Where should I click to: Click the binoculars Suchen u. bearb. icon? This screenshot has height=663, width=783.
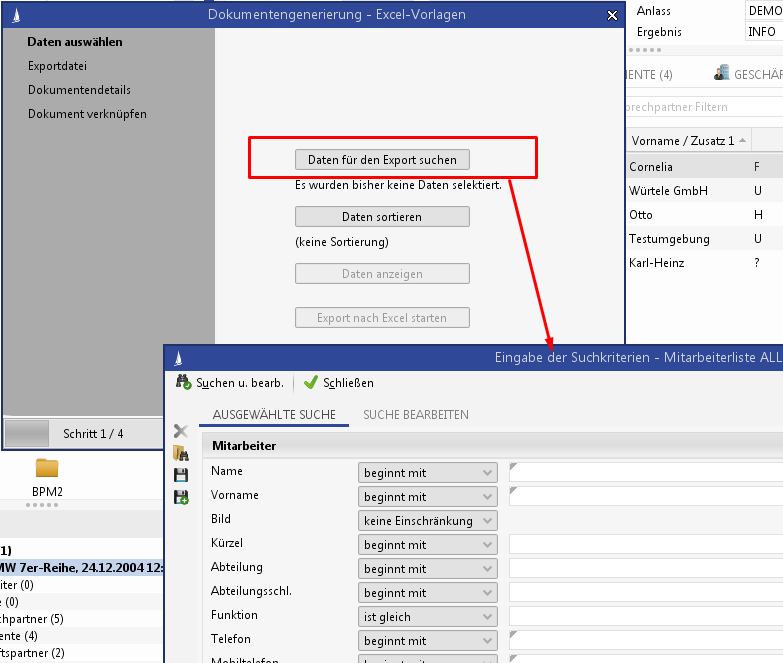pos(183,382)
